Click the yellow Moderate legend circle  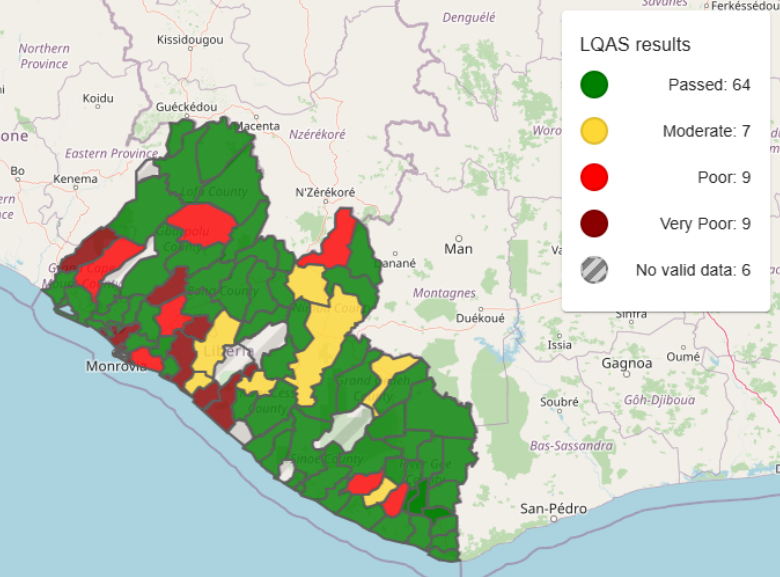click(x=594, y=131)
